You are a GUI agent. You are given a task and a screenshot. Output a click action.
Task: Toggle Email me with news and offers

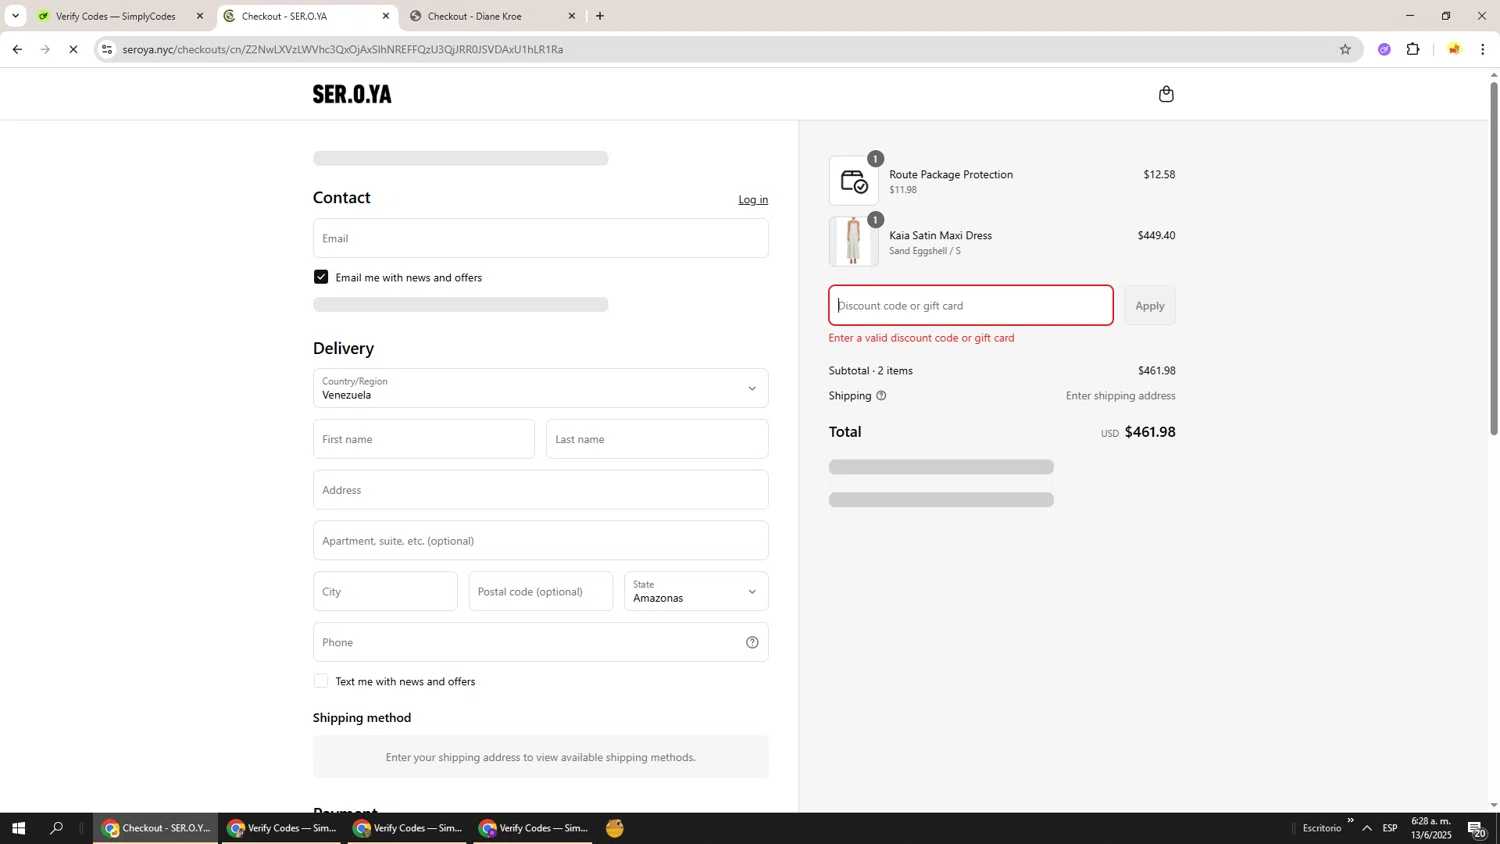(x=321, y=277)
